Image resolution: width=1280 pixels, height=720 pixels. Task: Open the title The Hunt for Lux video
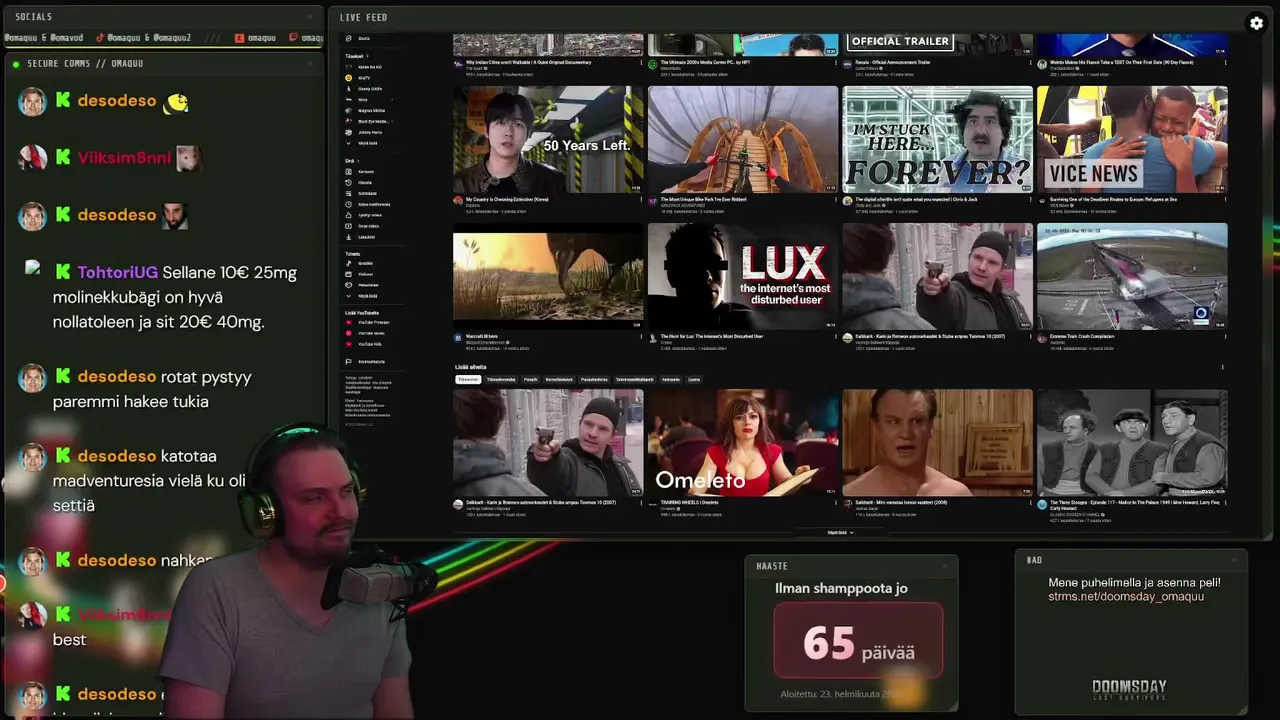click(712, 336)
